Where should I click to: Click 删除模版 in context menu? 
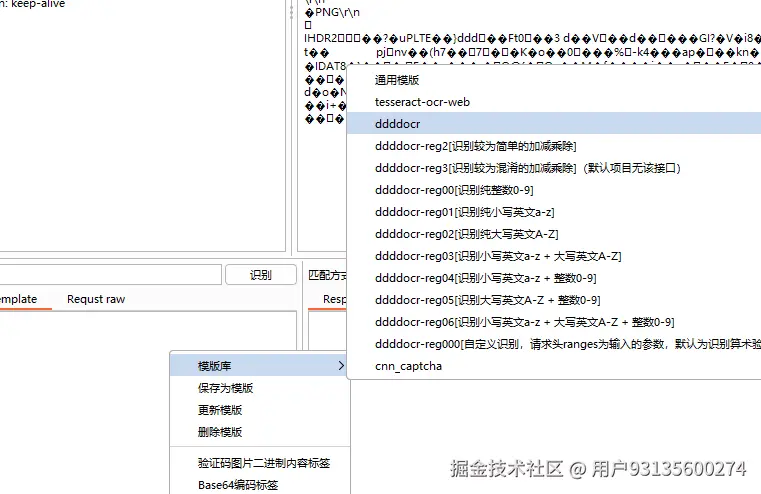point(260,431)
